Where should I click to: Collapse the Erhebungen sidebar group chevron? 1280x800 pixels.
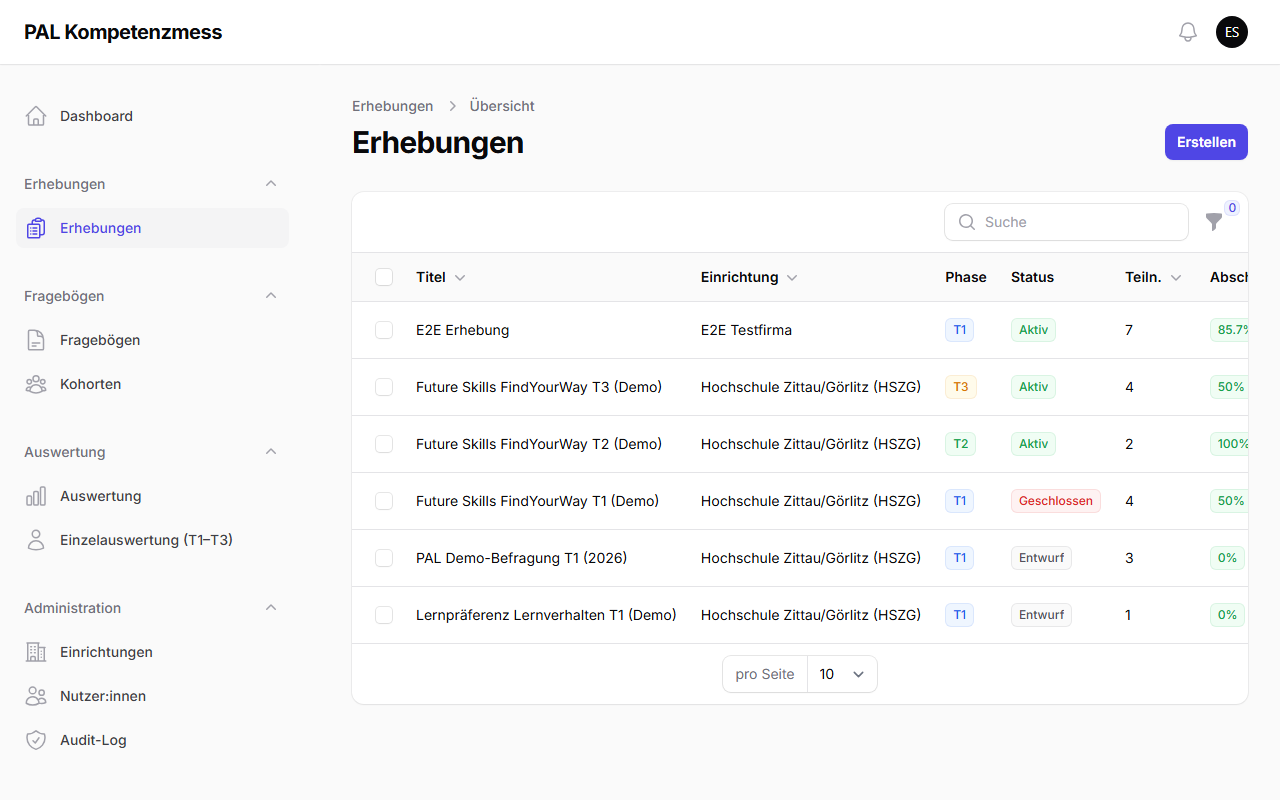[270, 184]
